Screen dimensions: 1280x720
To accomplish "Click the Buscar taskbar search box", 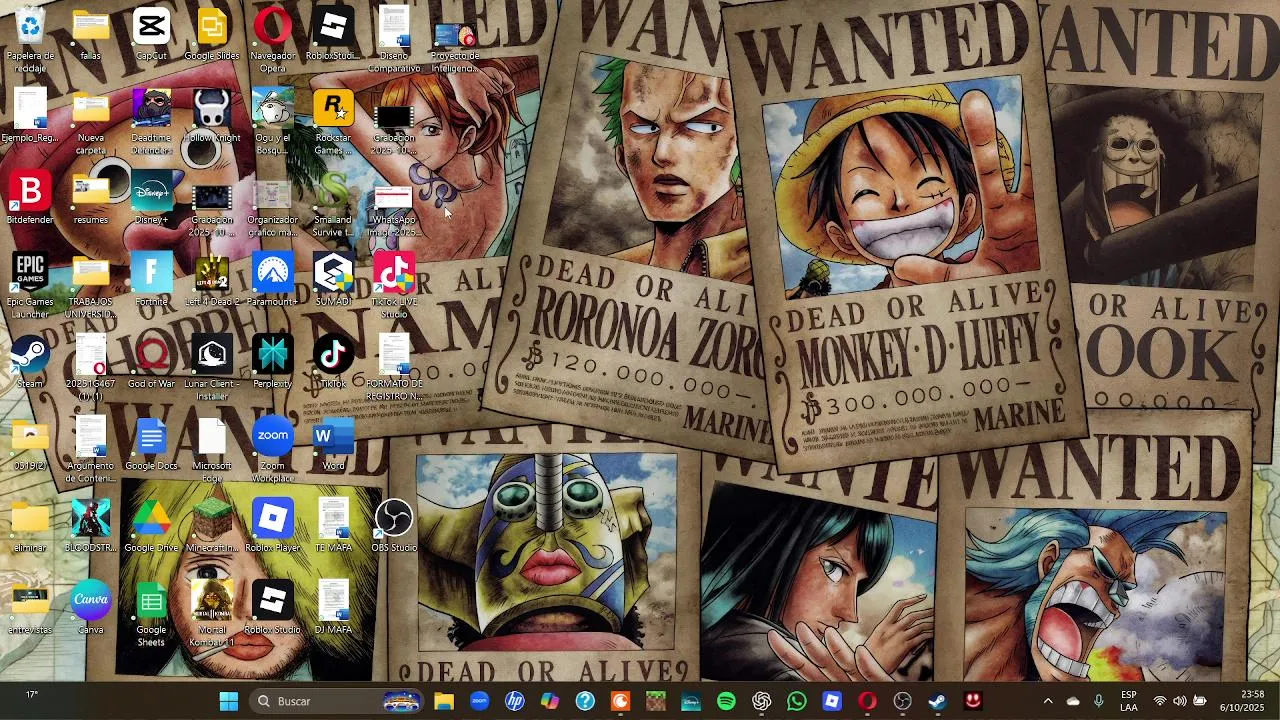I will [337, 701].
